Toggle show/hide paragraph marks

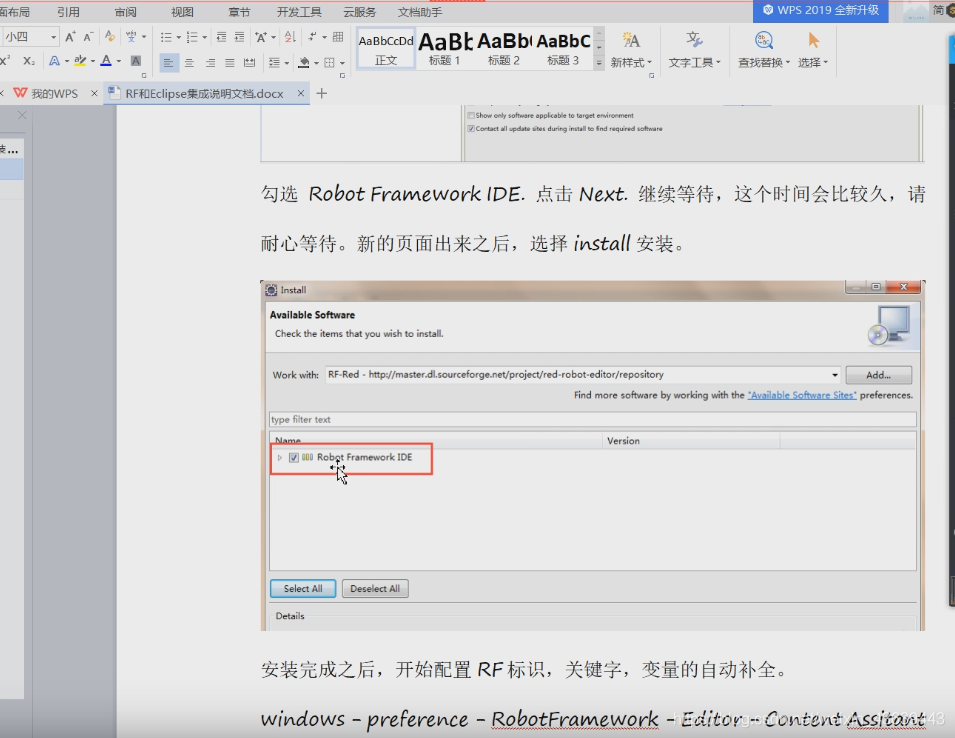pyautogui.click(x=312, y=37)
